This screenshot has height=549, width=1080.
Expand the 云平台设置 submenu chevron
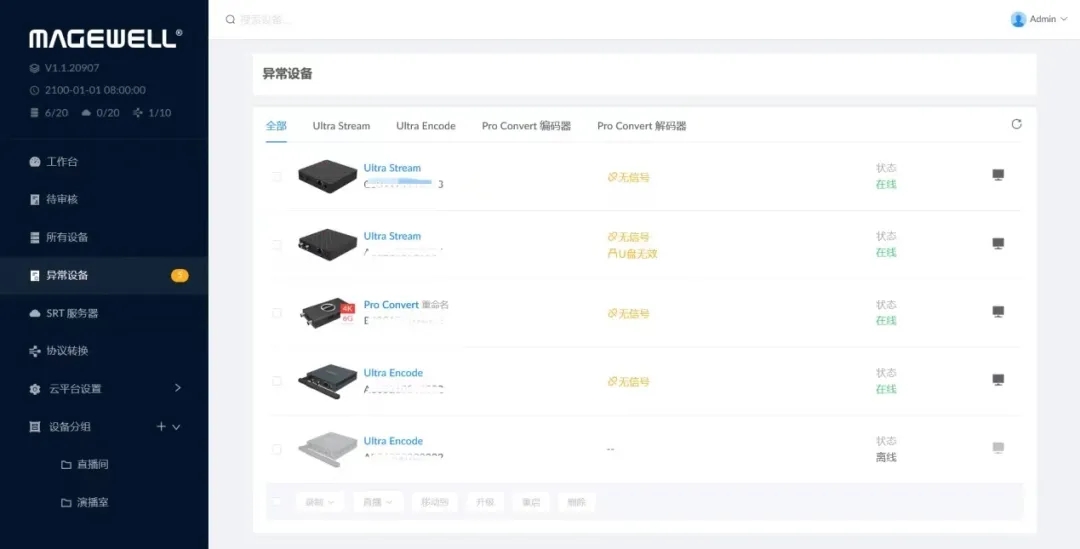177,388
